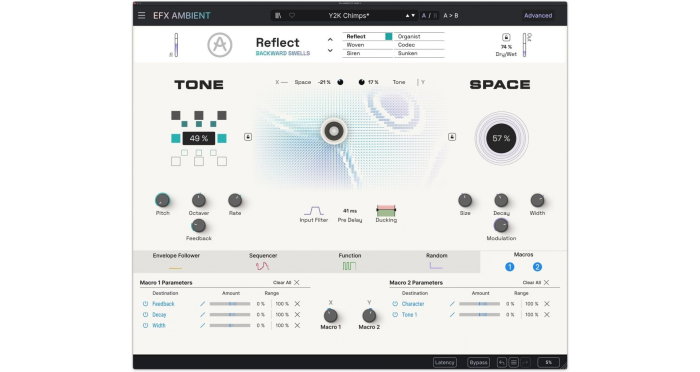Image resolution: width=700 pixels, height=372 pixels.
Task: Toggle power for Feedback destination
Action: tap(146, 304)
